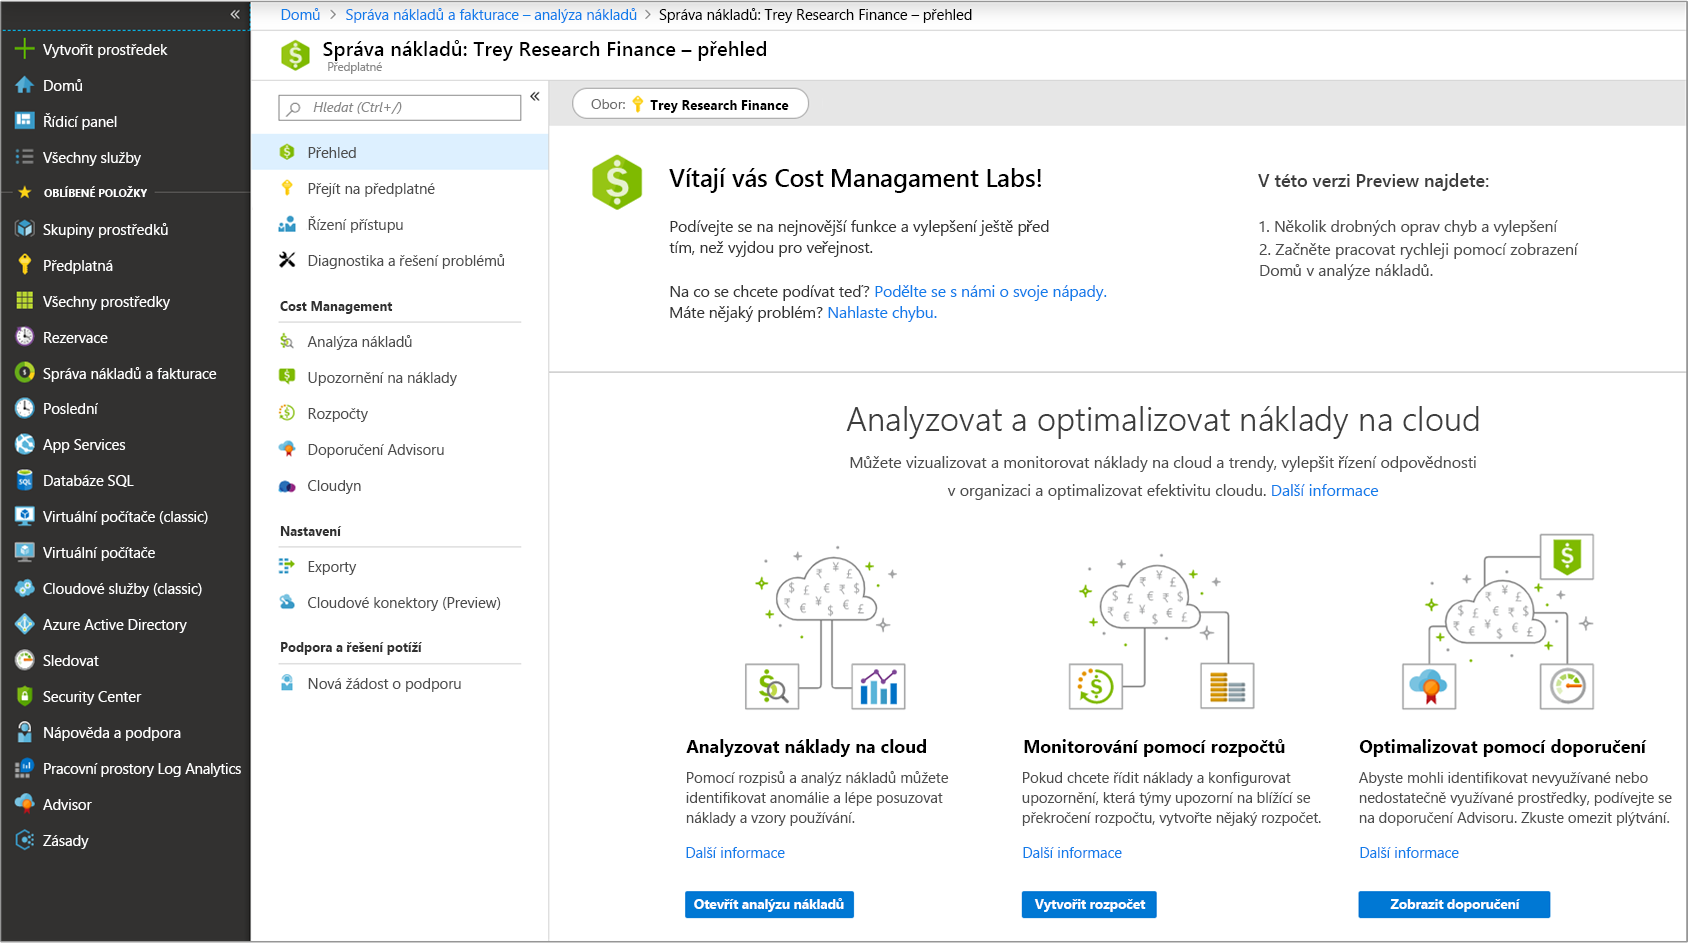Click the Předplatná key icon in sidebar

24,265
